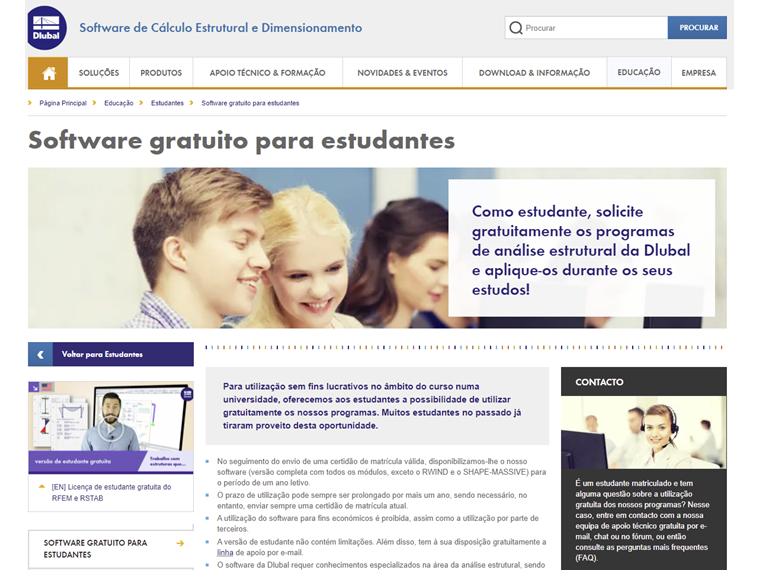This screenshot has height=570, width=760.
Task: Go to home page via house icon
Action: coord(48,73)
